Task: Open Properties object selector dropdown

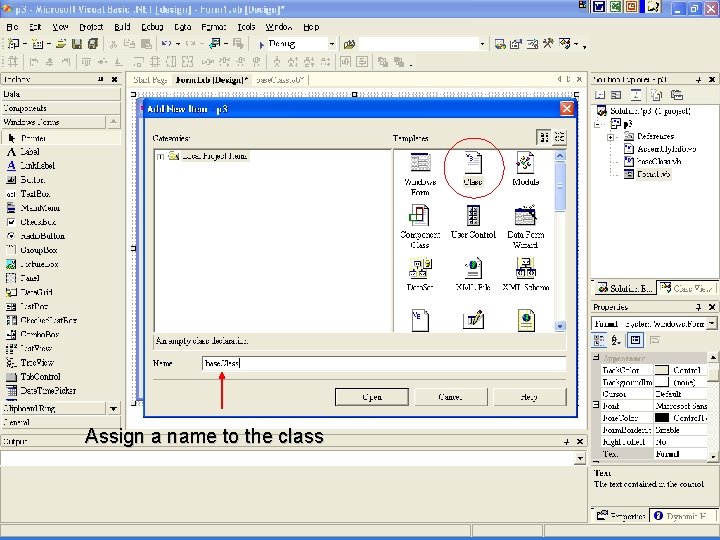Action: [x=711, y=324]
